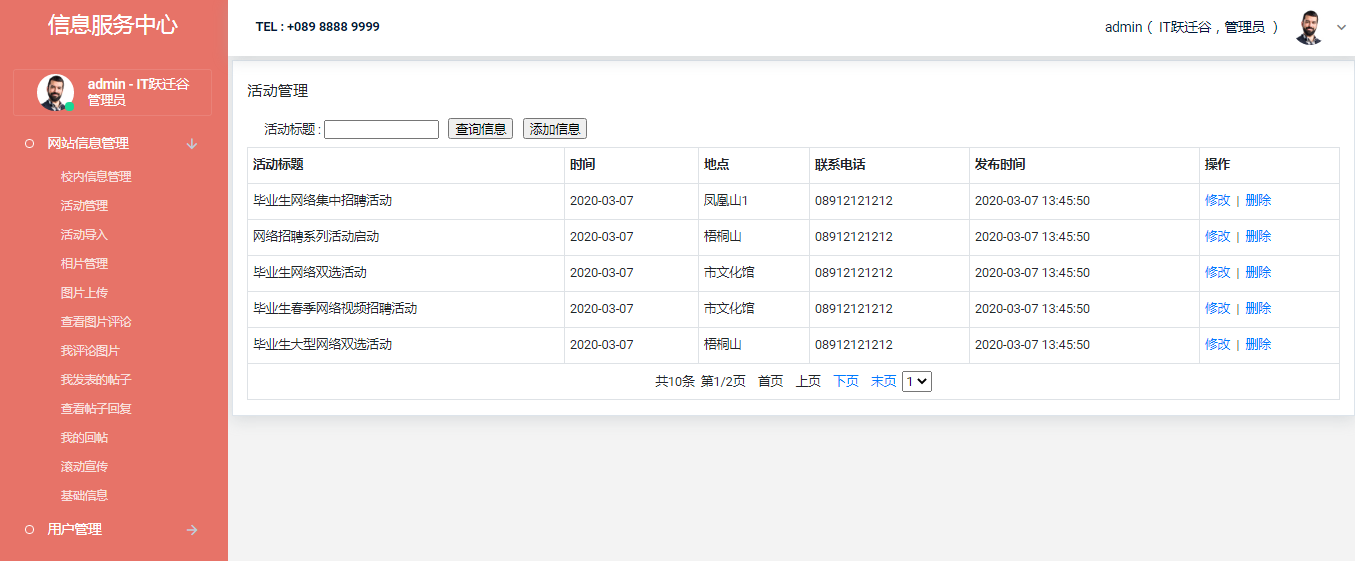Open 我评论图片 in the sidebar
The height and width of the screenshot is (561, 1355).
(90, 351)
